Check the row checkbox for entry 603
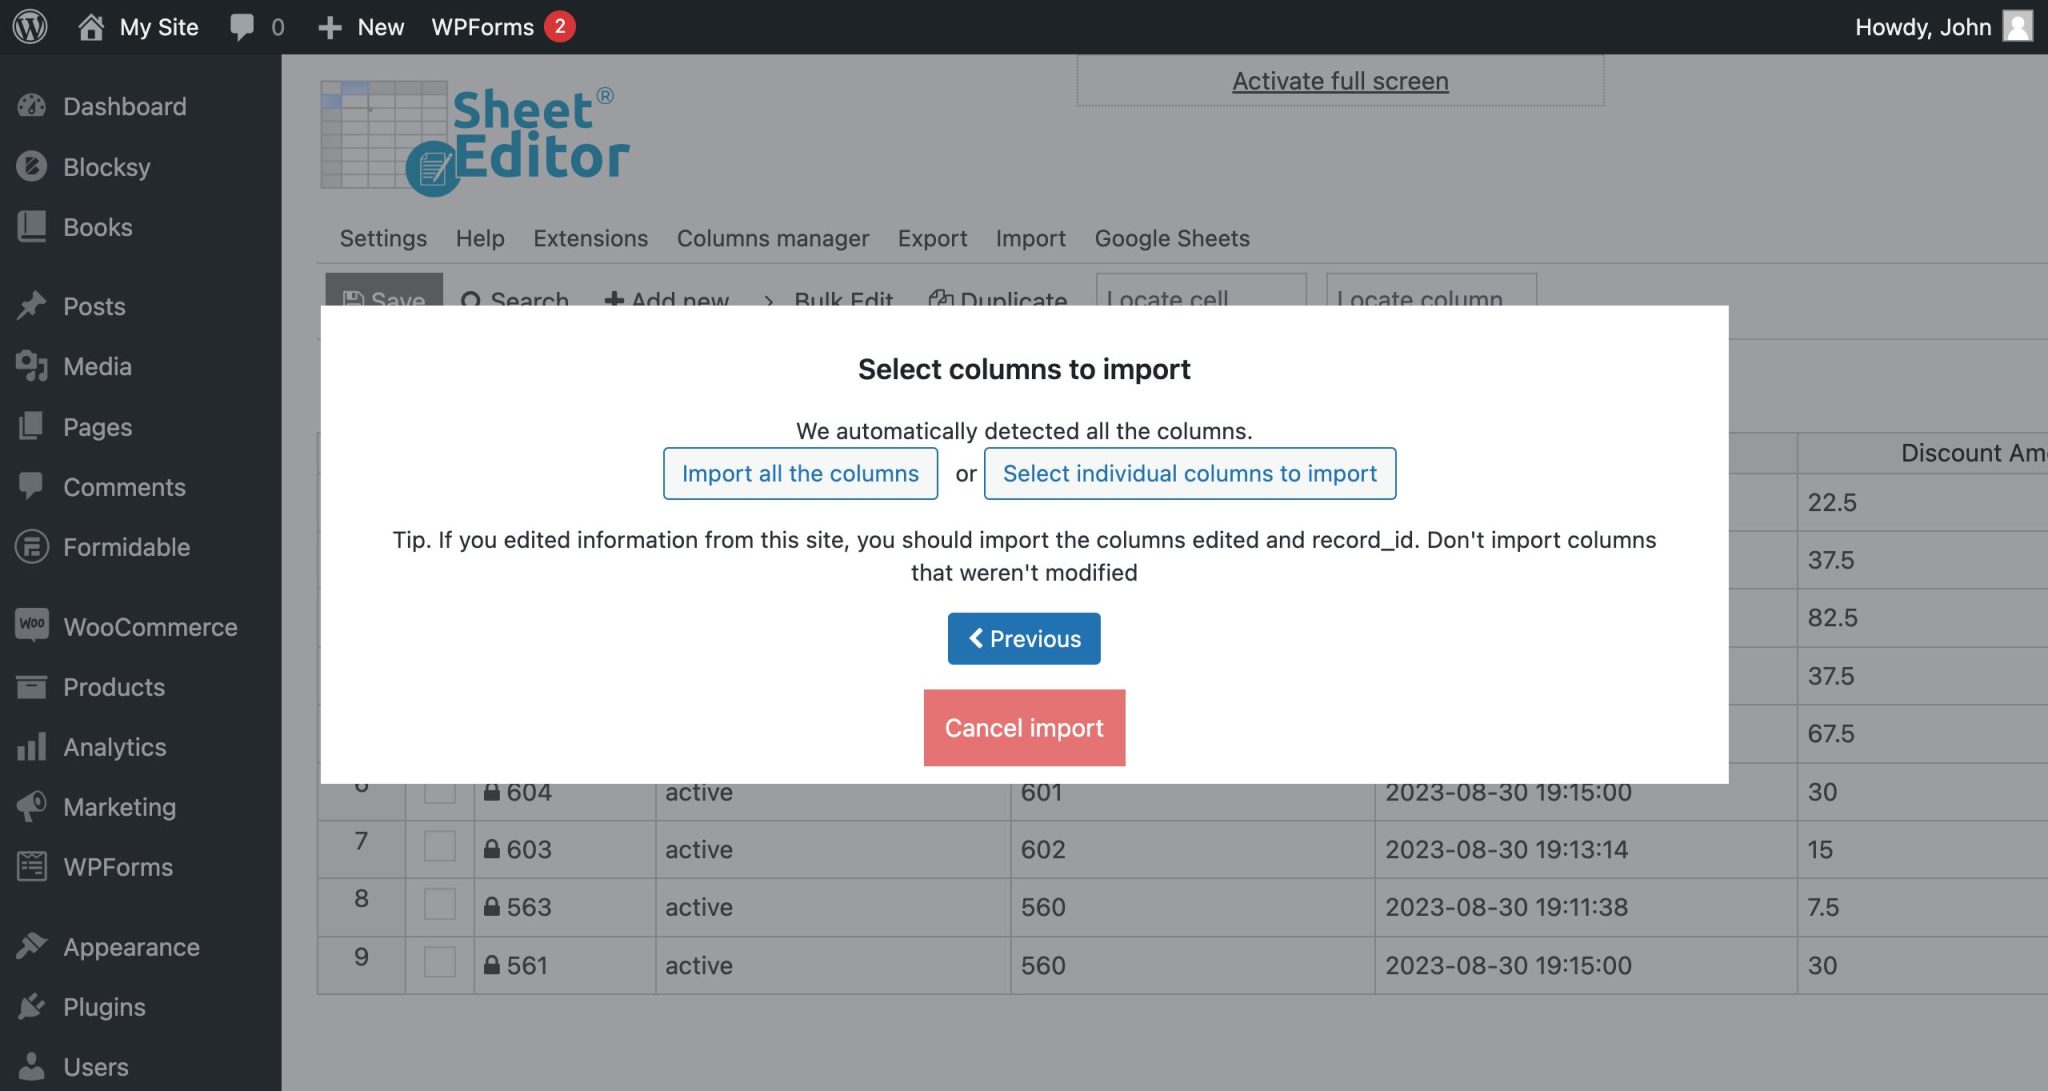This screenshot has height=1091, width=2048. pos(439,849)
